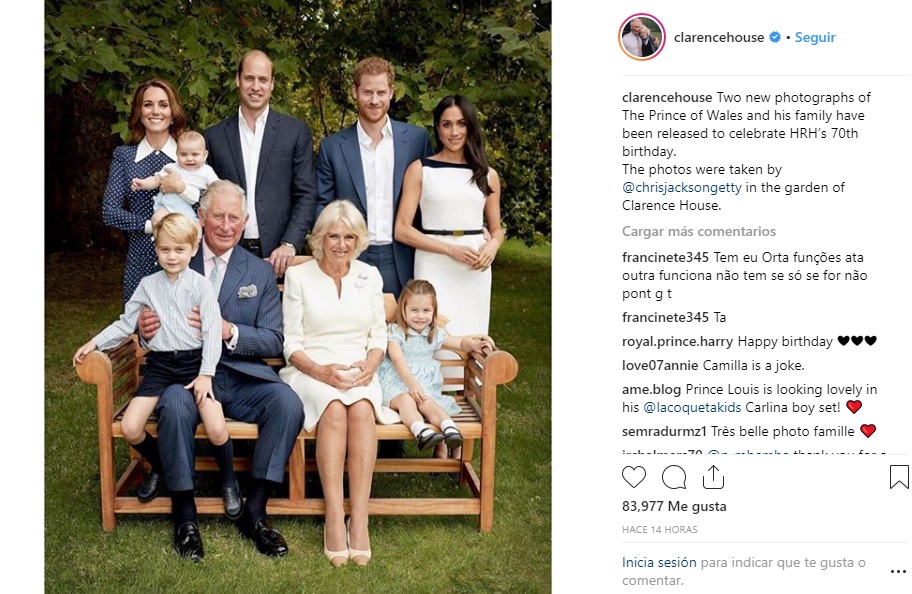The height and width of the screenshot is (594, 912).
Task: Open comments with the speech bubble icon
Action: (x=674, y=478)
